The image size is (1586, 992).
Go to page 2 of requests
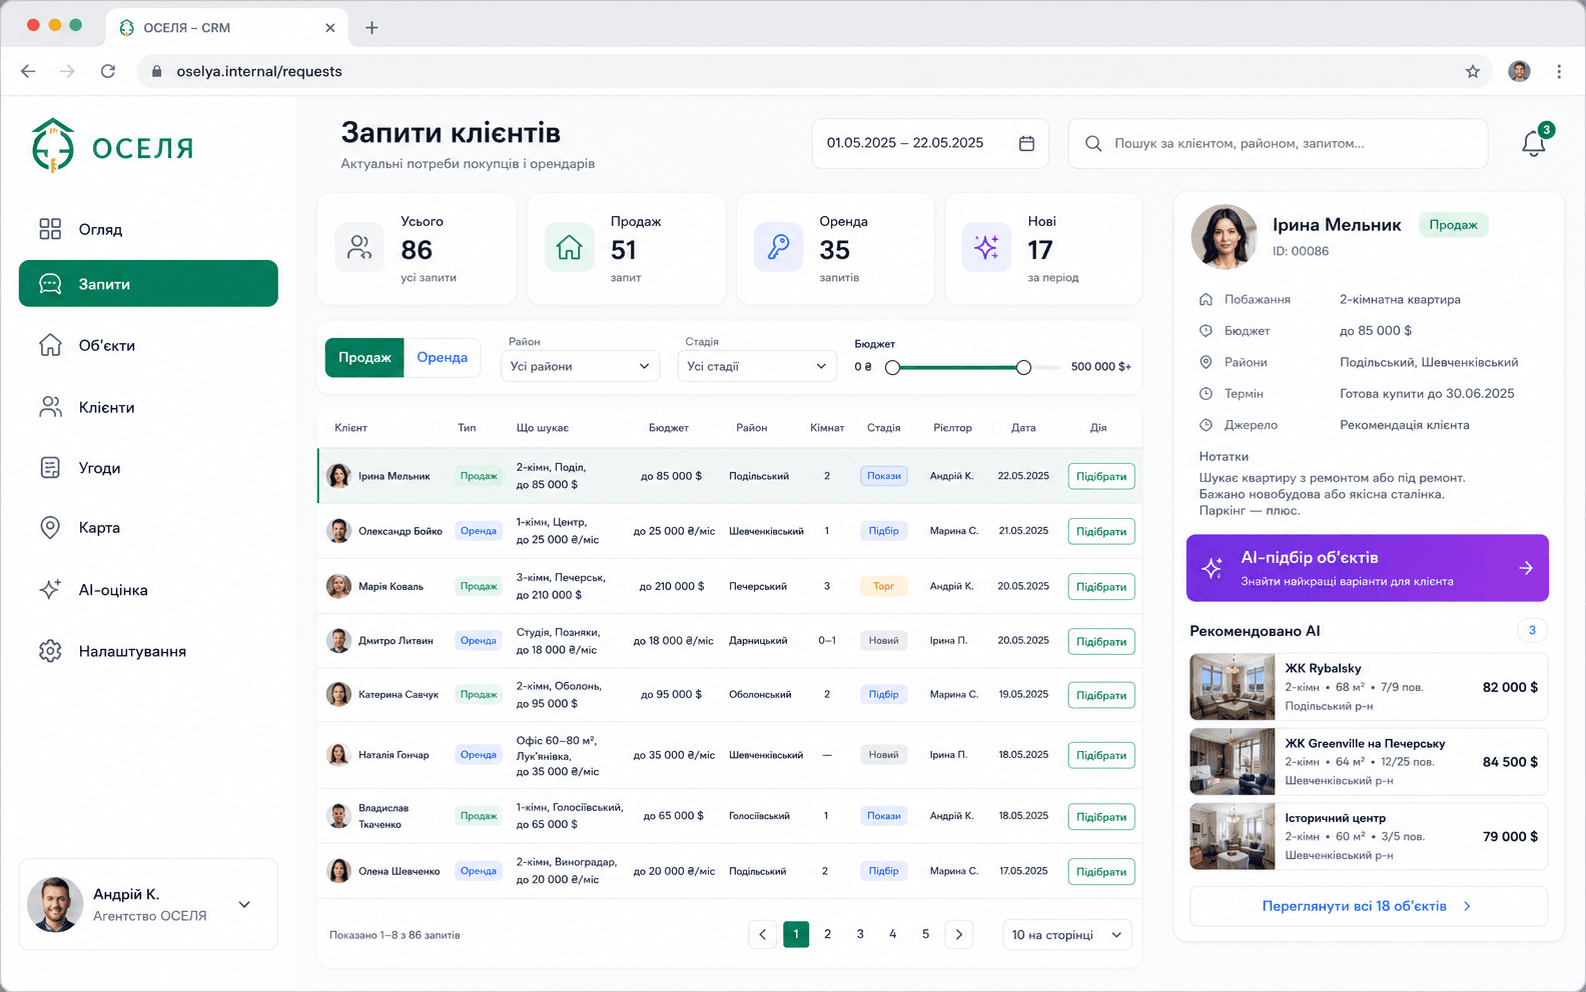click(x=827, y=934)
